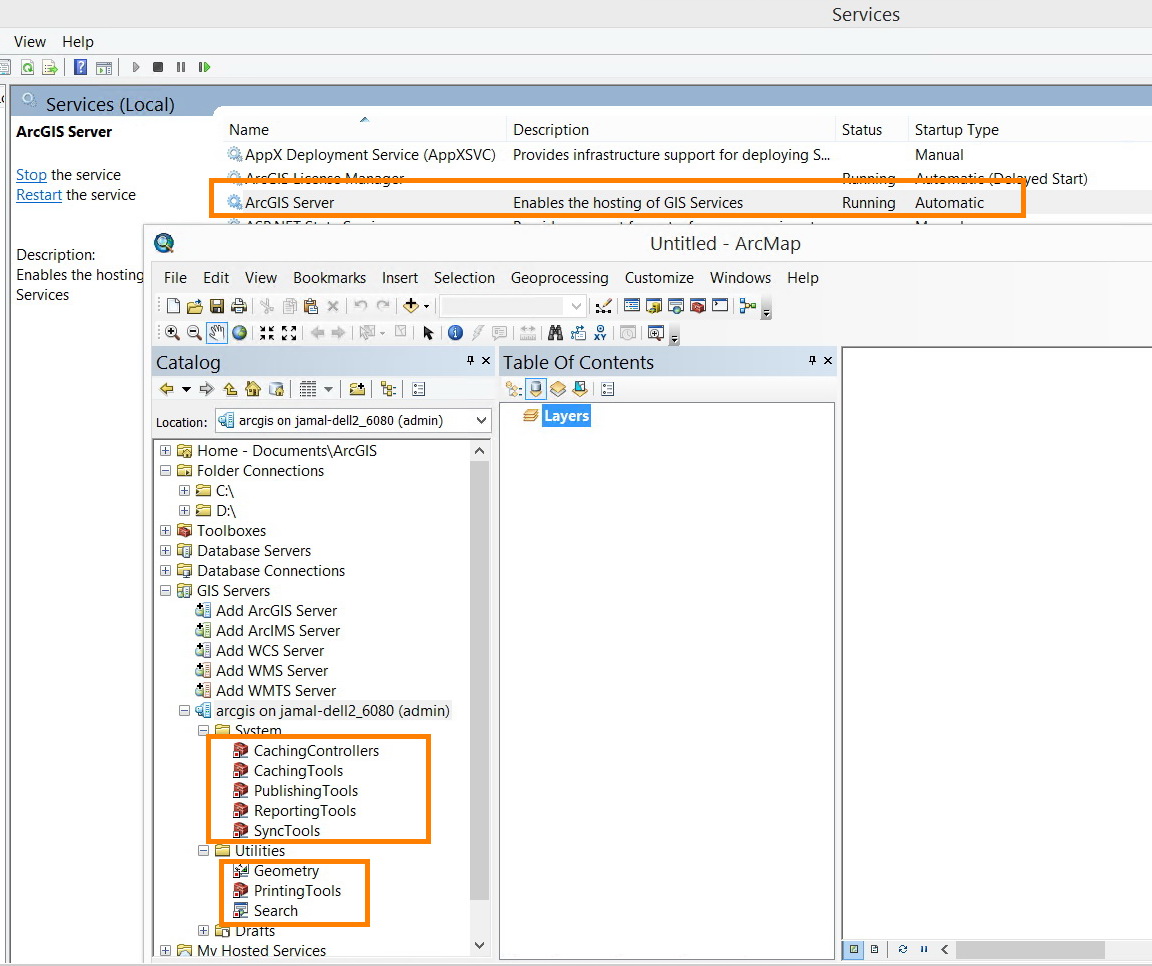Open the Catalog Location dropdown
The width and height of the screenshot is (1152, 966).
point(481,421)
